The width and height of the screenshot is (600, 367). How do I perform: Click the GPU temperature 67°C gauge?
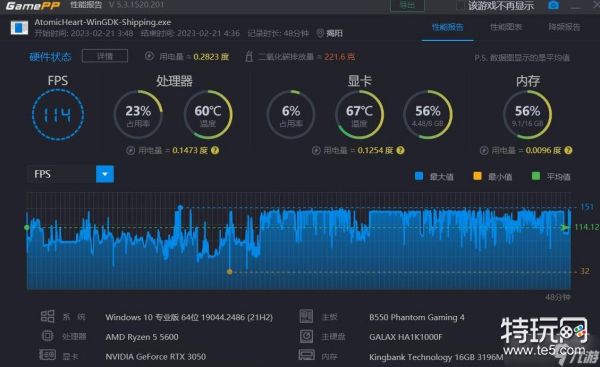pyautogui.click(x=359, y=114)
